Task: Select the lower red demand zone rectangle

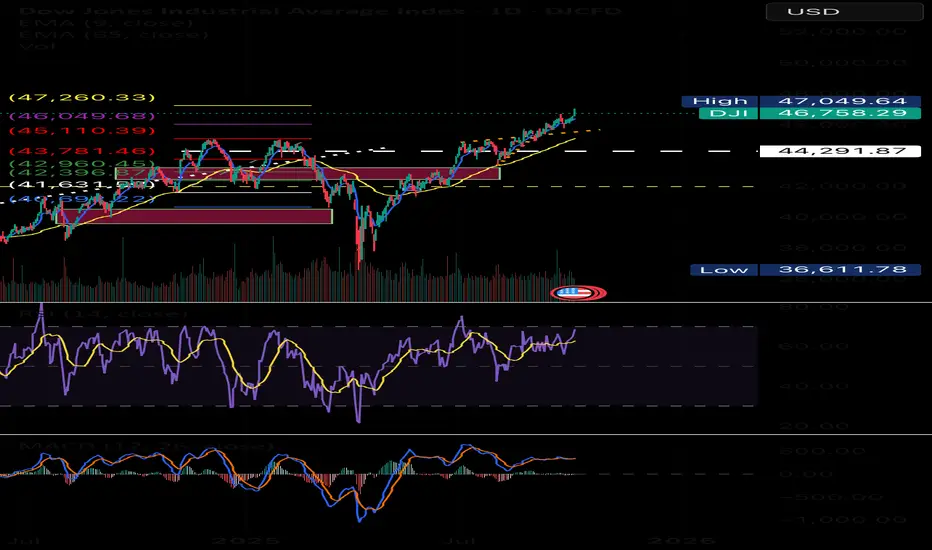Action: pyautogui.click(x=194, y=215)
